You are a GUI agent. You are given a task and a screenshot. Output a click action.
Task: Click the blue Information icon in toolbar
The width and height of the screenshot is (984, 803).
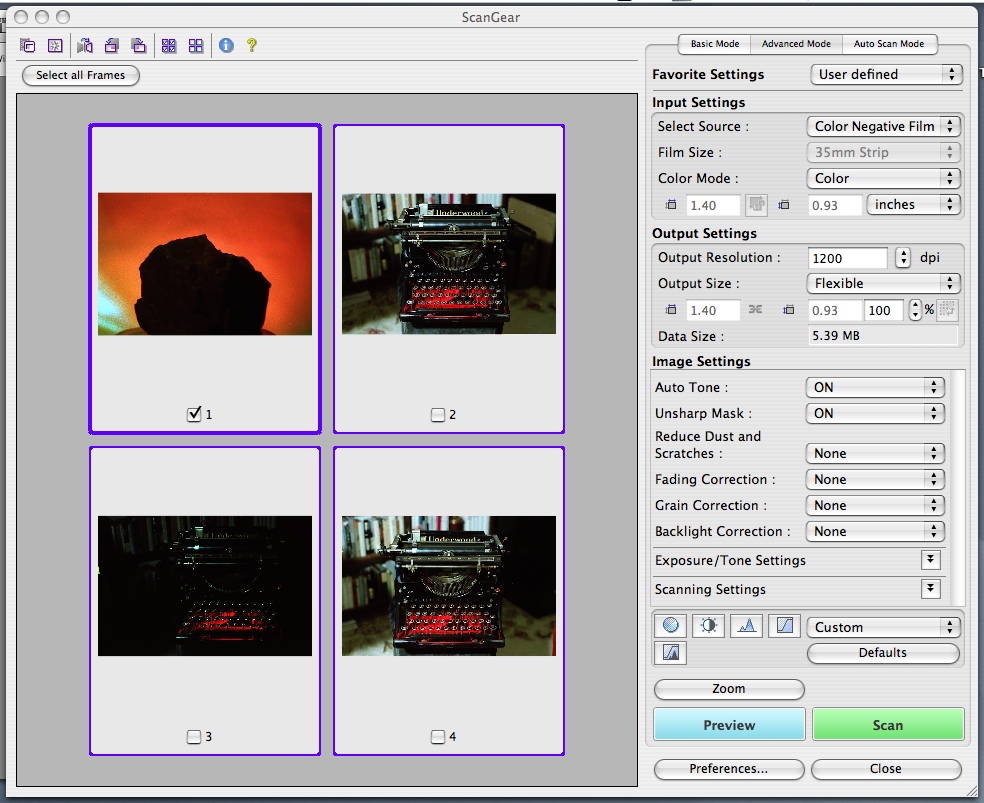click(x=226, y=45)
